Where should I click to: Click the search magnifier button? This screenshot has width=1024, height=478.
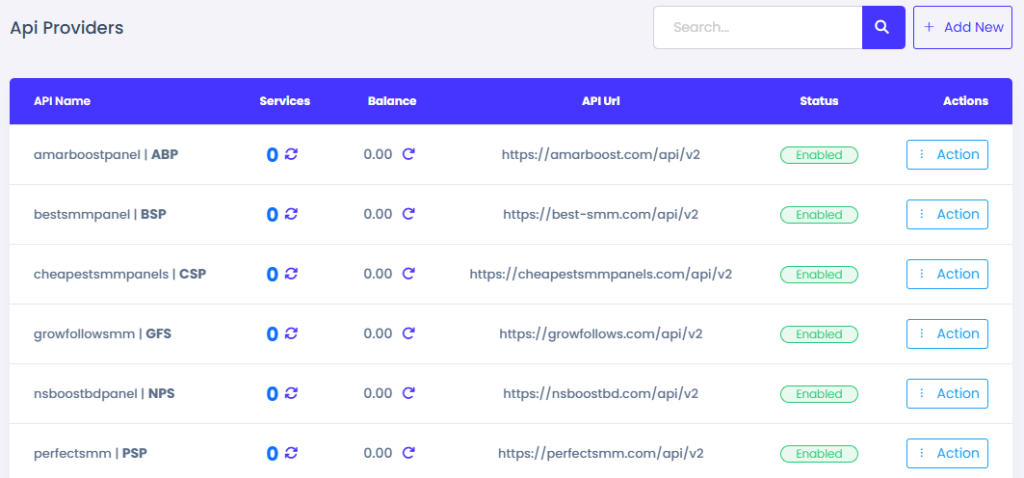[882, 28]
